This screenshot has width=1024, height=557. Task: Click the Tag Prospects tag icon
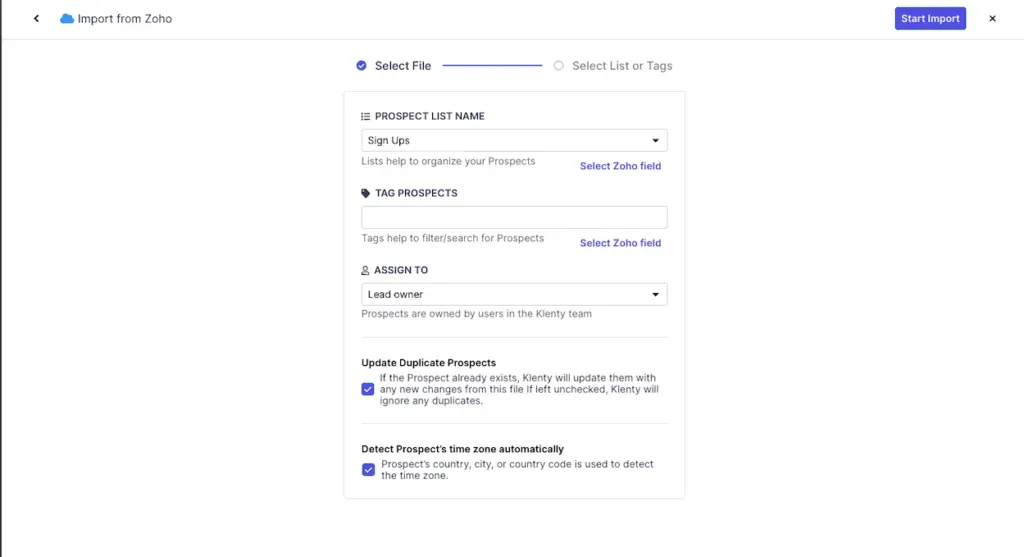pos(366,194)
